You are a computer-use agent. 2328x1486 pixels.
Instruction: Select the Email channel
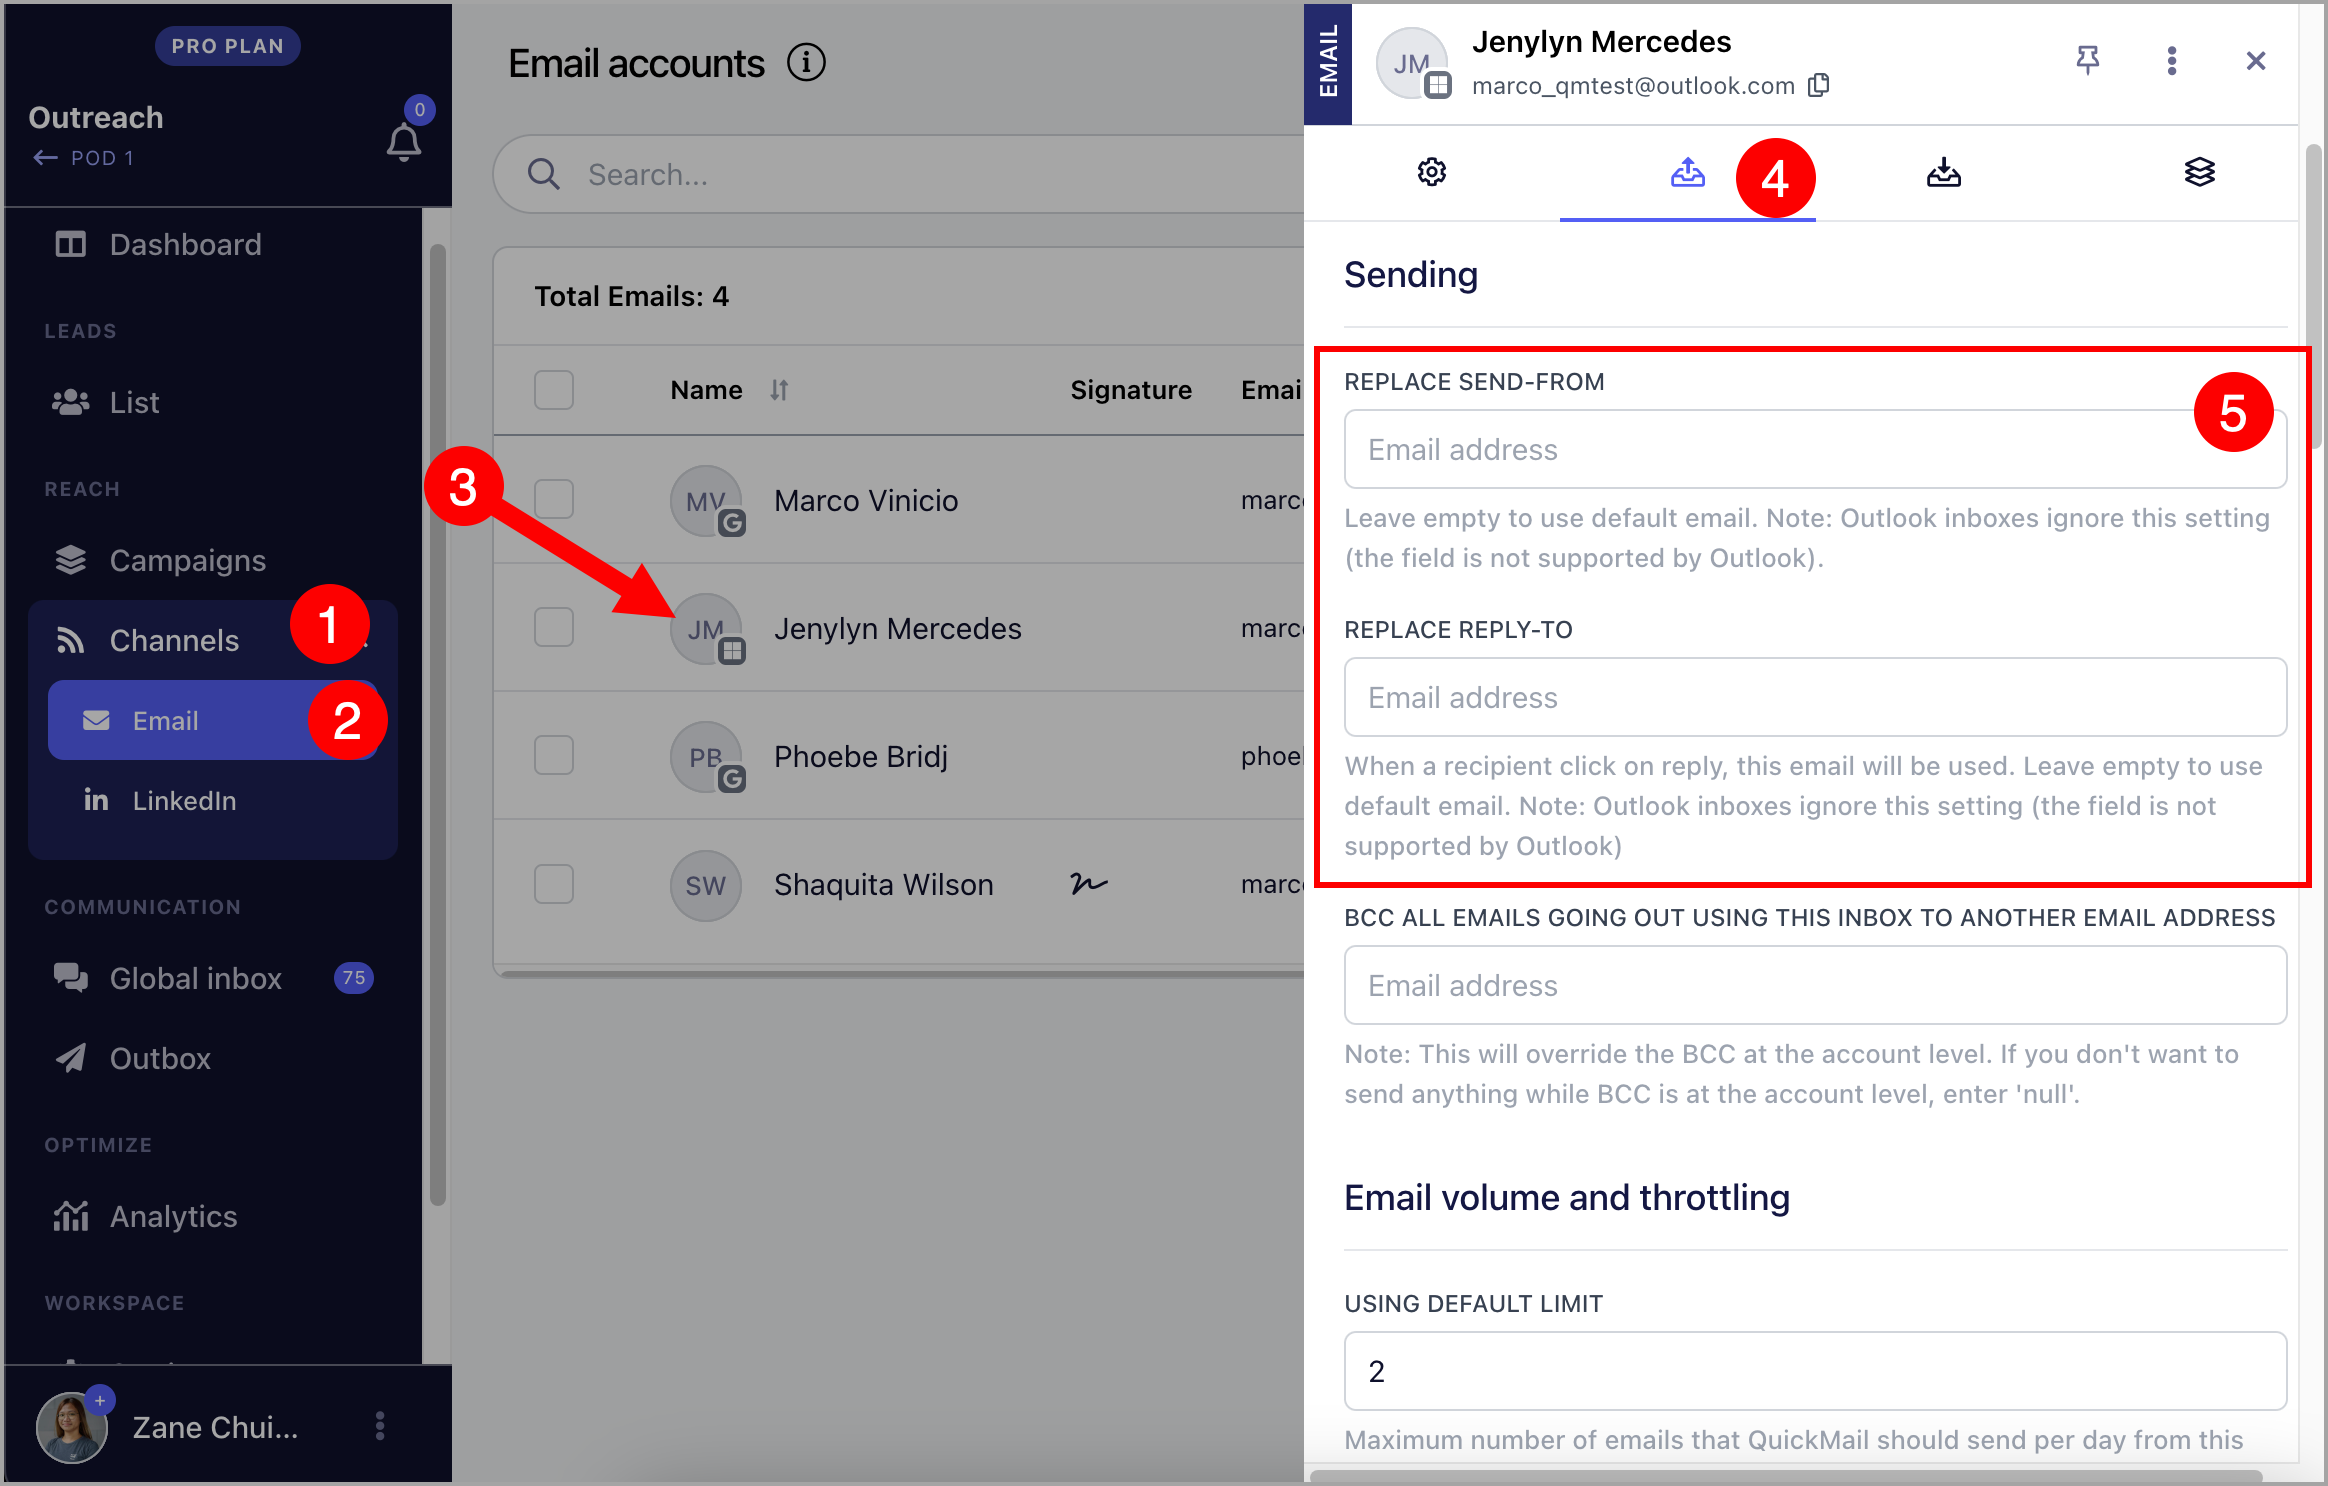(212, 720)
